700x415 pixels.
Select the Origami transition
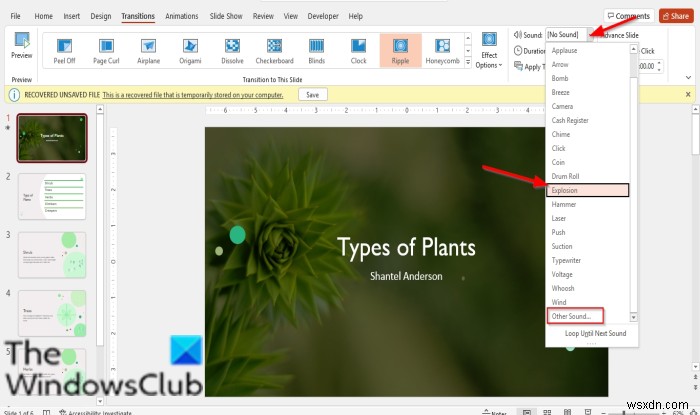(190, 51)
